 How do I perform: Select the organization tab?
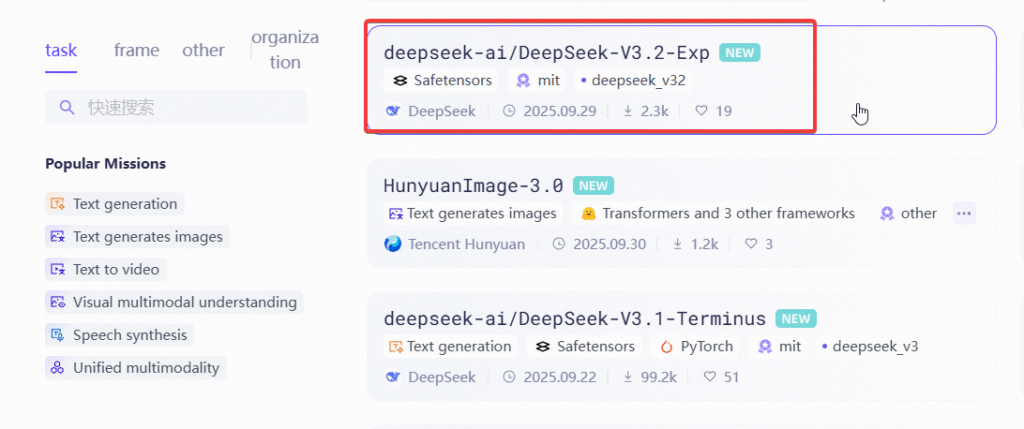(x=285, y=49)
